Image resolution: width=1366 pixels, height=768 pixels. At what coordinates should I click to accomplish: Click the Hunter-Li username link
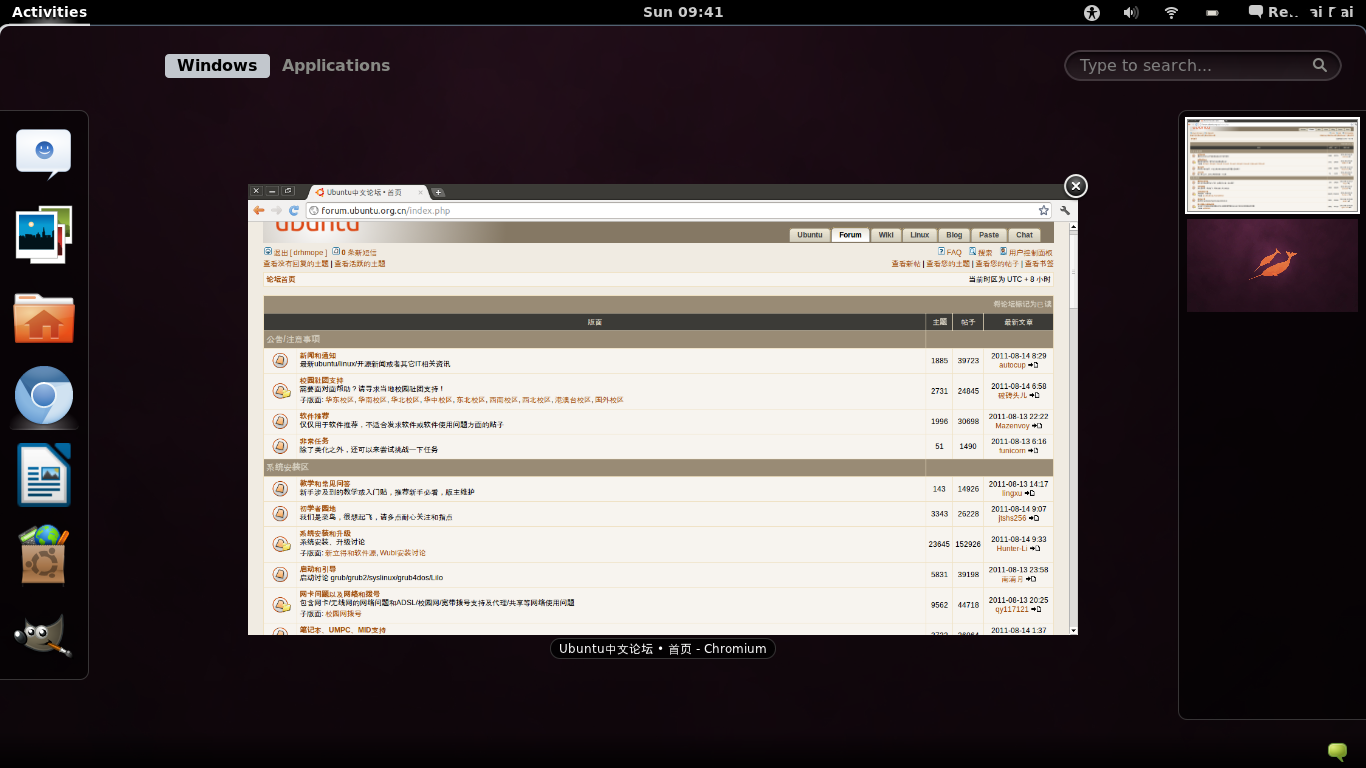(1012, 548)
